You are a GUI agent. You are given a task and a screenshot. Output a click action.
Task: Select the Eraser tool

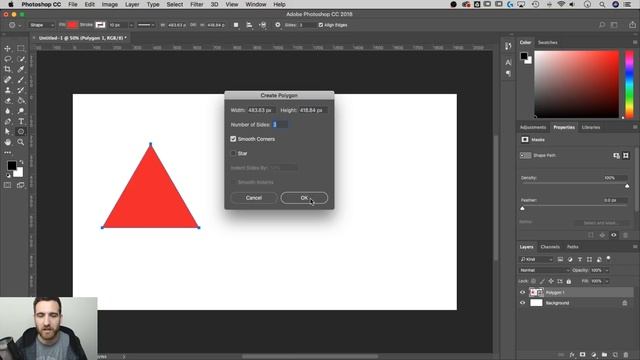[7, 100]
